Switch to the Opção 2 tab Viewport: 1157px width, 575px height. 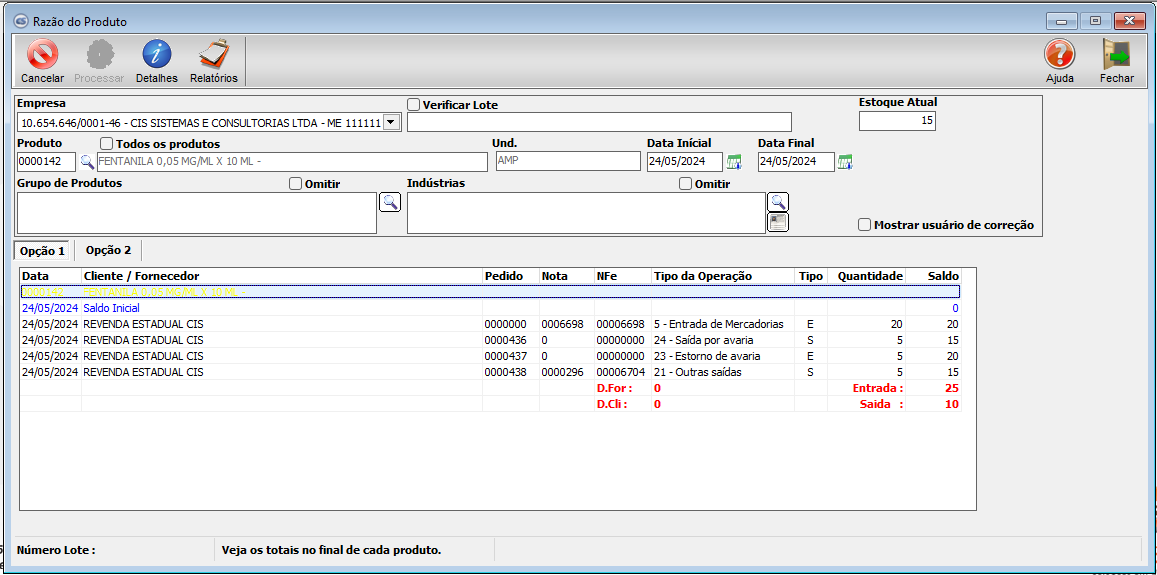108,250
